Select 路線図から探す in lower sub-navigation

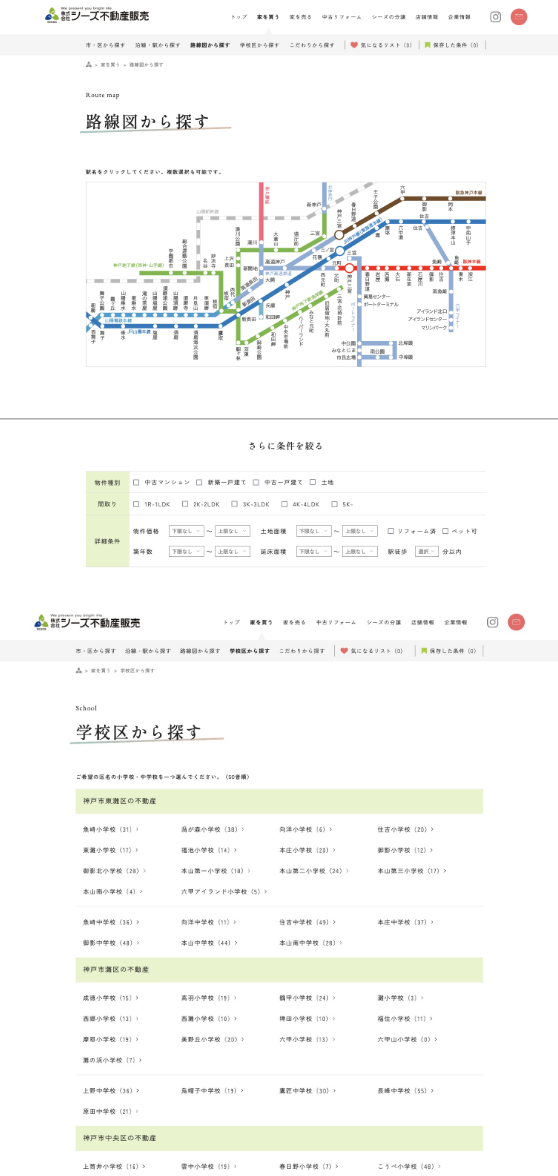click(200, 651)
